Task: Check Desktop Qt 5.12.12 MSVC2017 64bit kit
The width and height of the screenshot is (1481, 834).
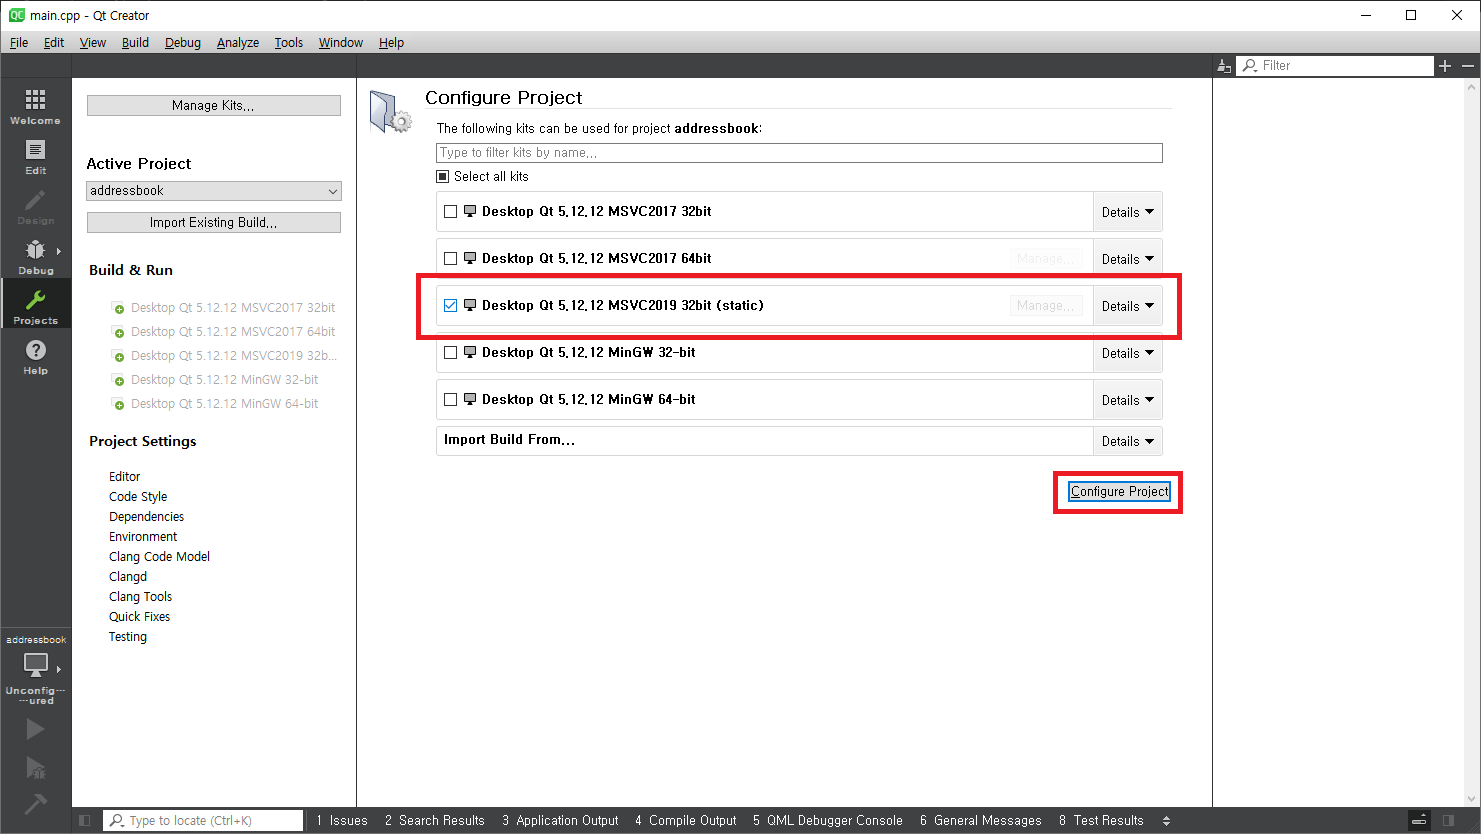Action: (x=450, y=258)
